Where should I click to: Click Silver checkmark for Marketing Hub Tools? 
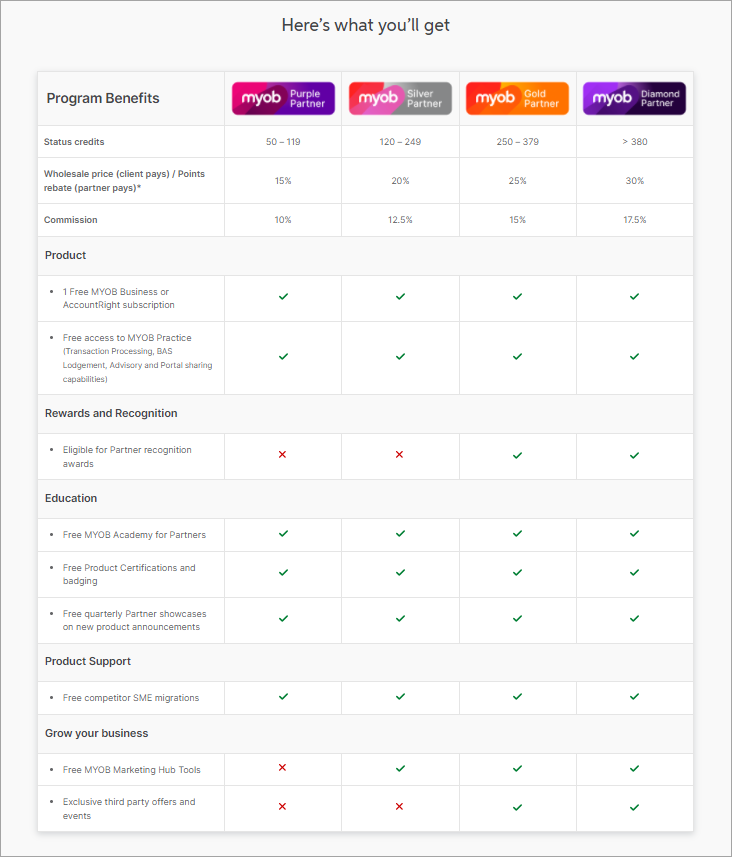[400, 769]
